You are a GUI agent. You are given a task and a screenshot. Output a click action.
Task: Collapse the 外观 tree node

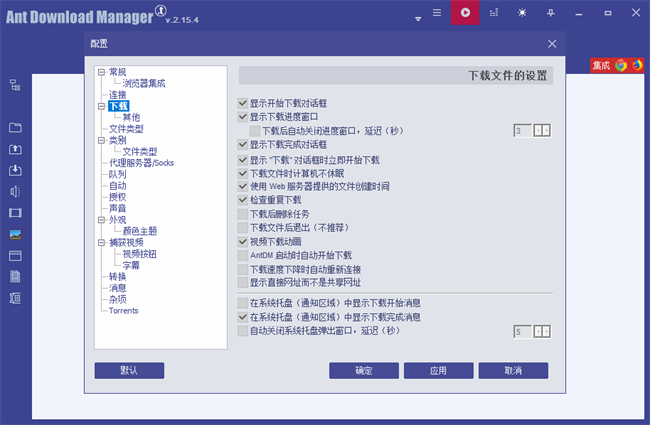(x=101, y=219)
